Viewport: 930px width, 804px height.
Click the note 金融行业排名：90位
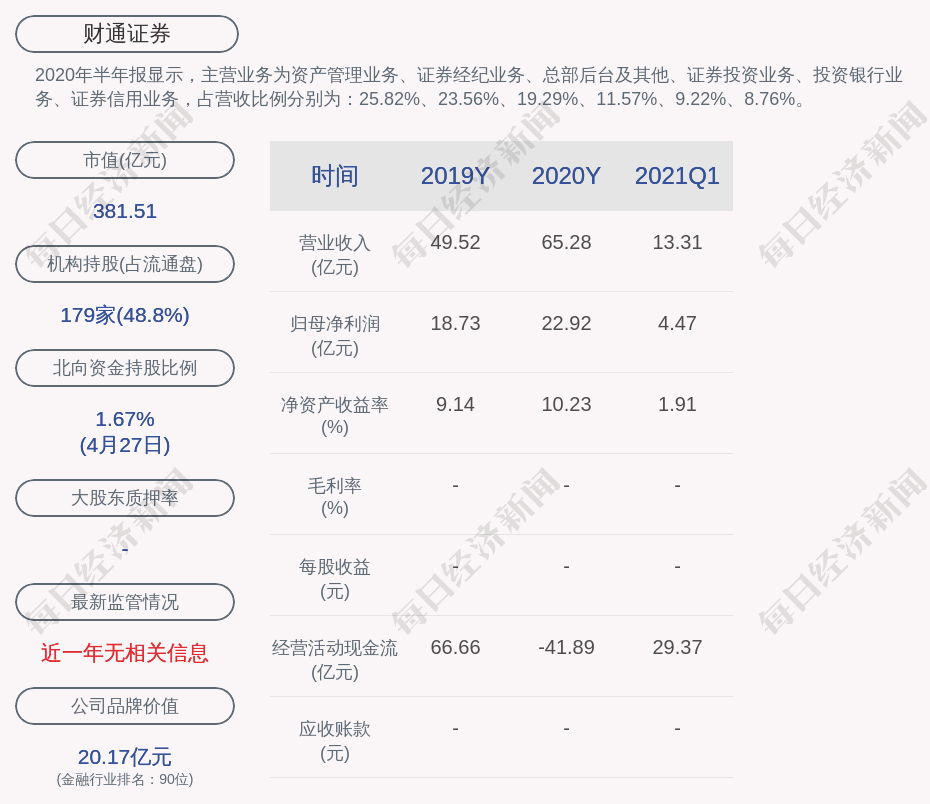click(125, 780)
